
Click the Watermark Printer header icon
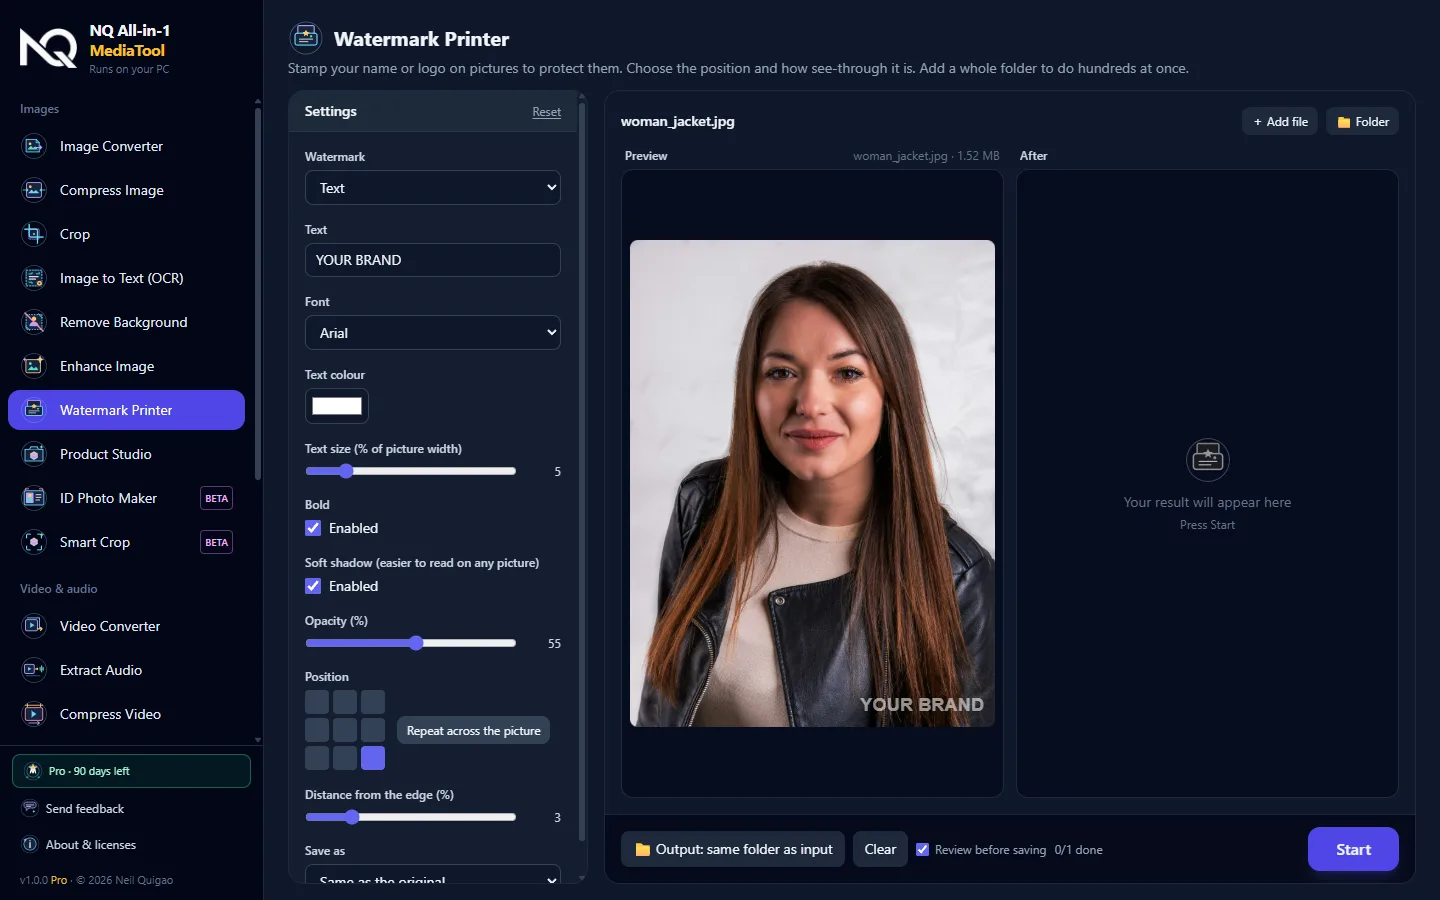pos(306,38)
